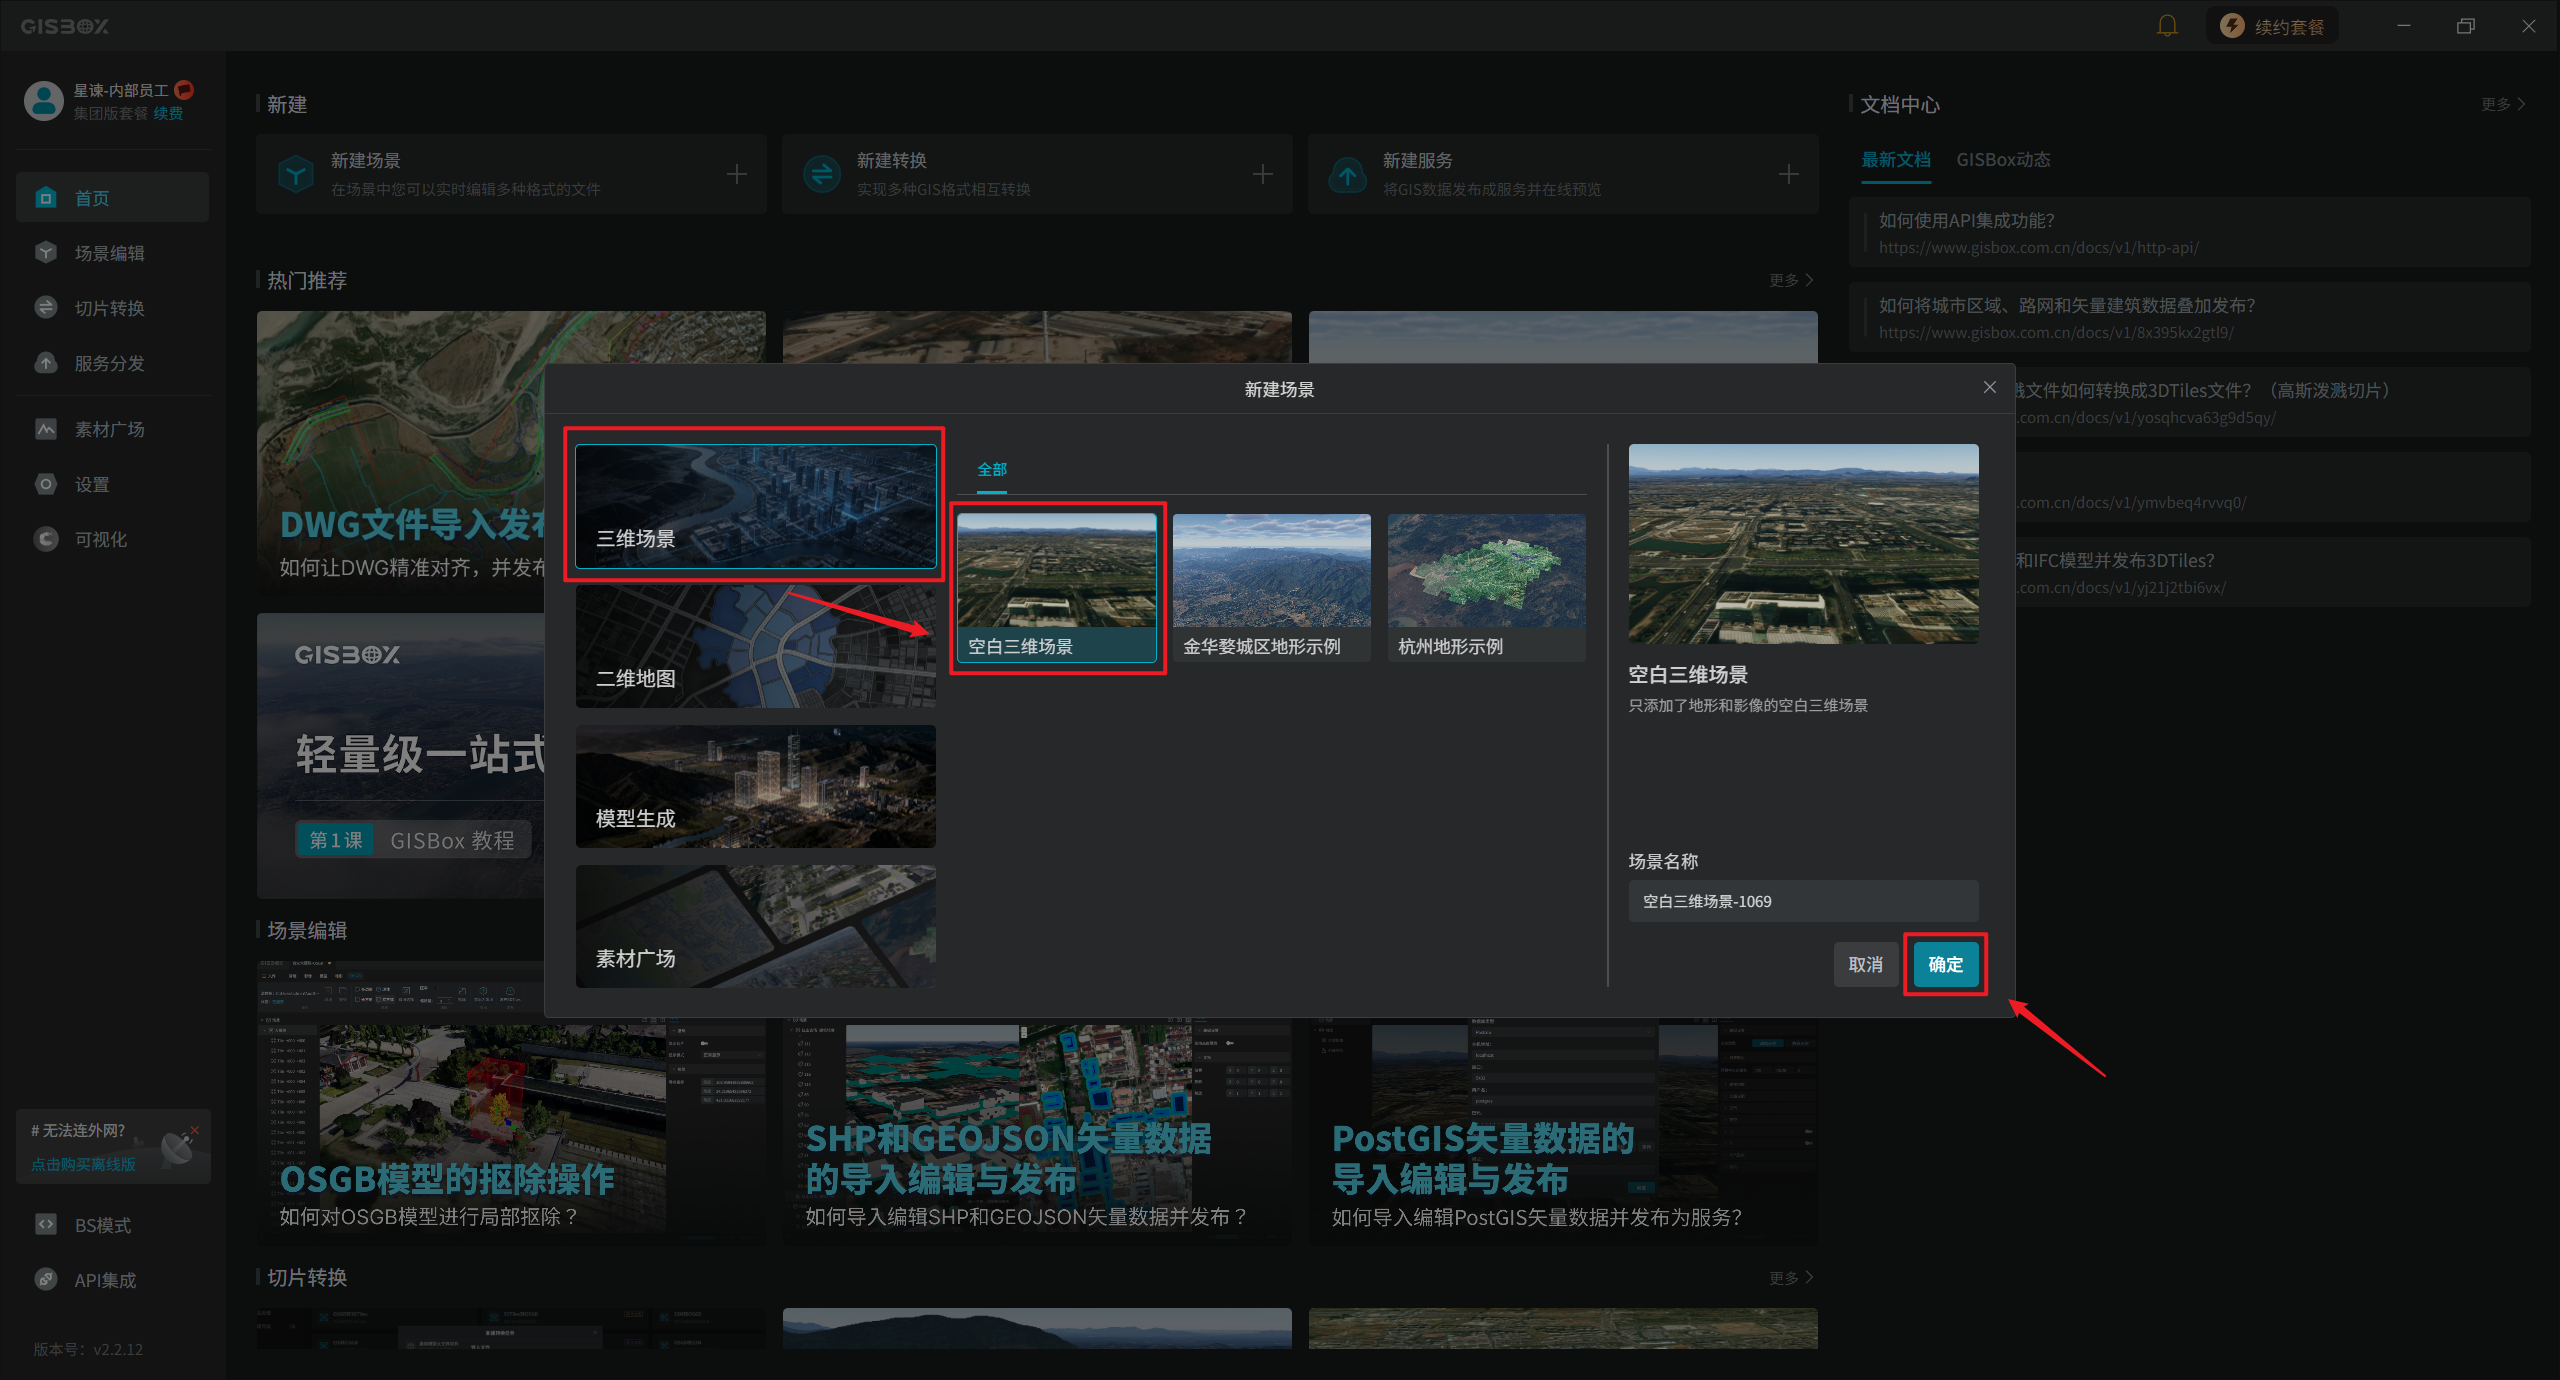Screen dimensions: 2560x1380
Task: Click the API集成 link icon
Action: click(46, 1280)
